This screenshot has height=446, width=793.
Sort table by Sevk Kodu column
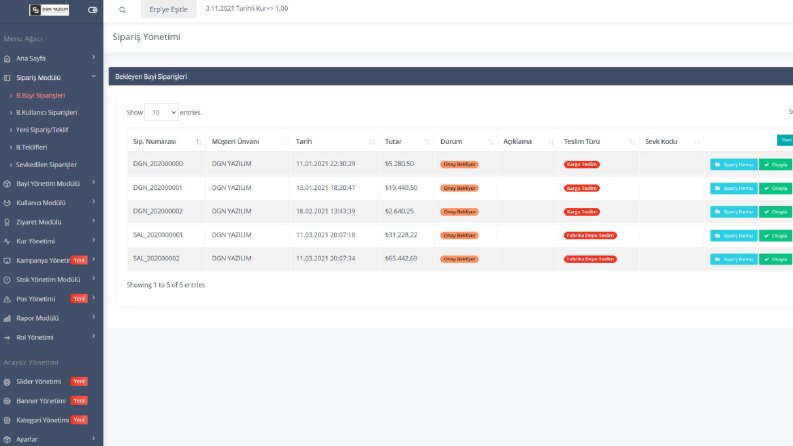(x=672, y=142)
